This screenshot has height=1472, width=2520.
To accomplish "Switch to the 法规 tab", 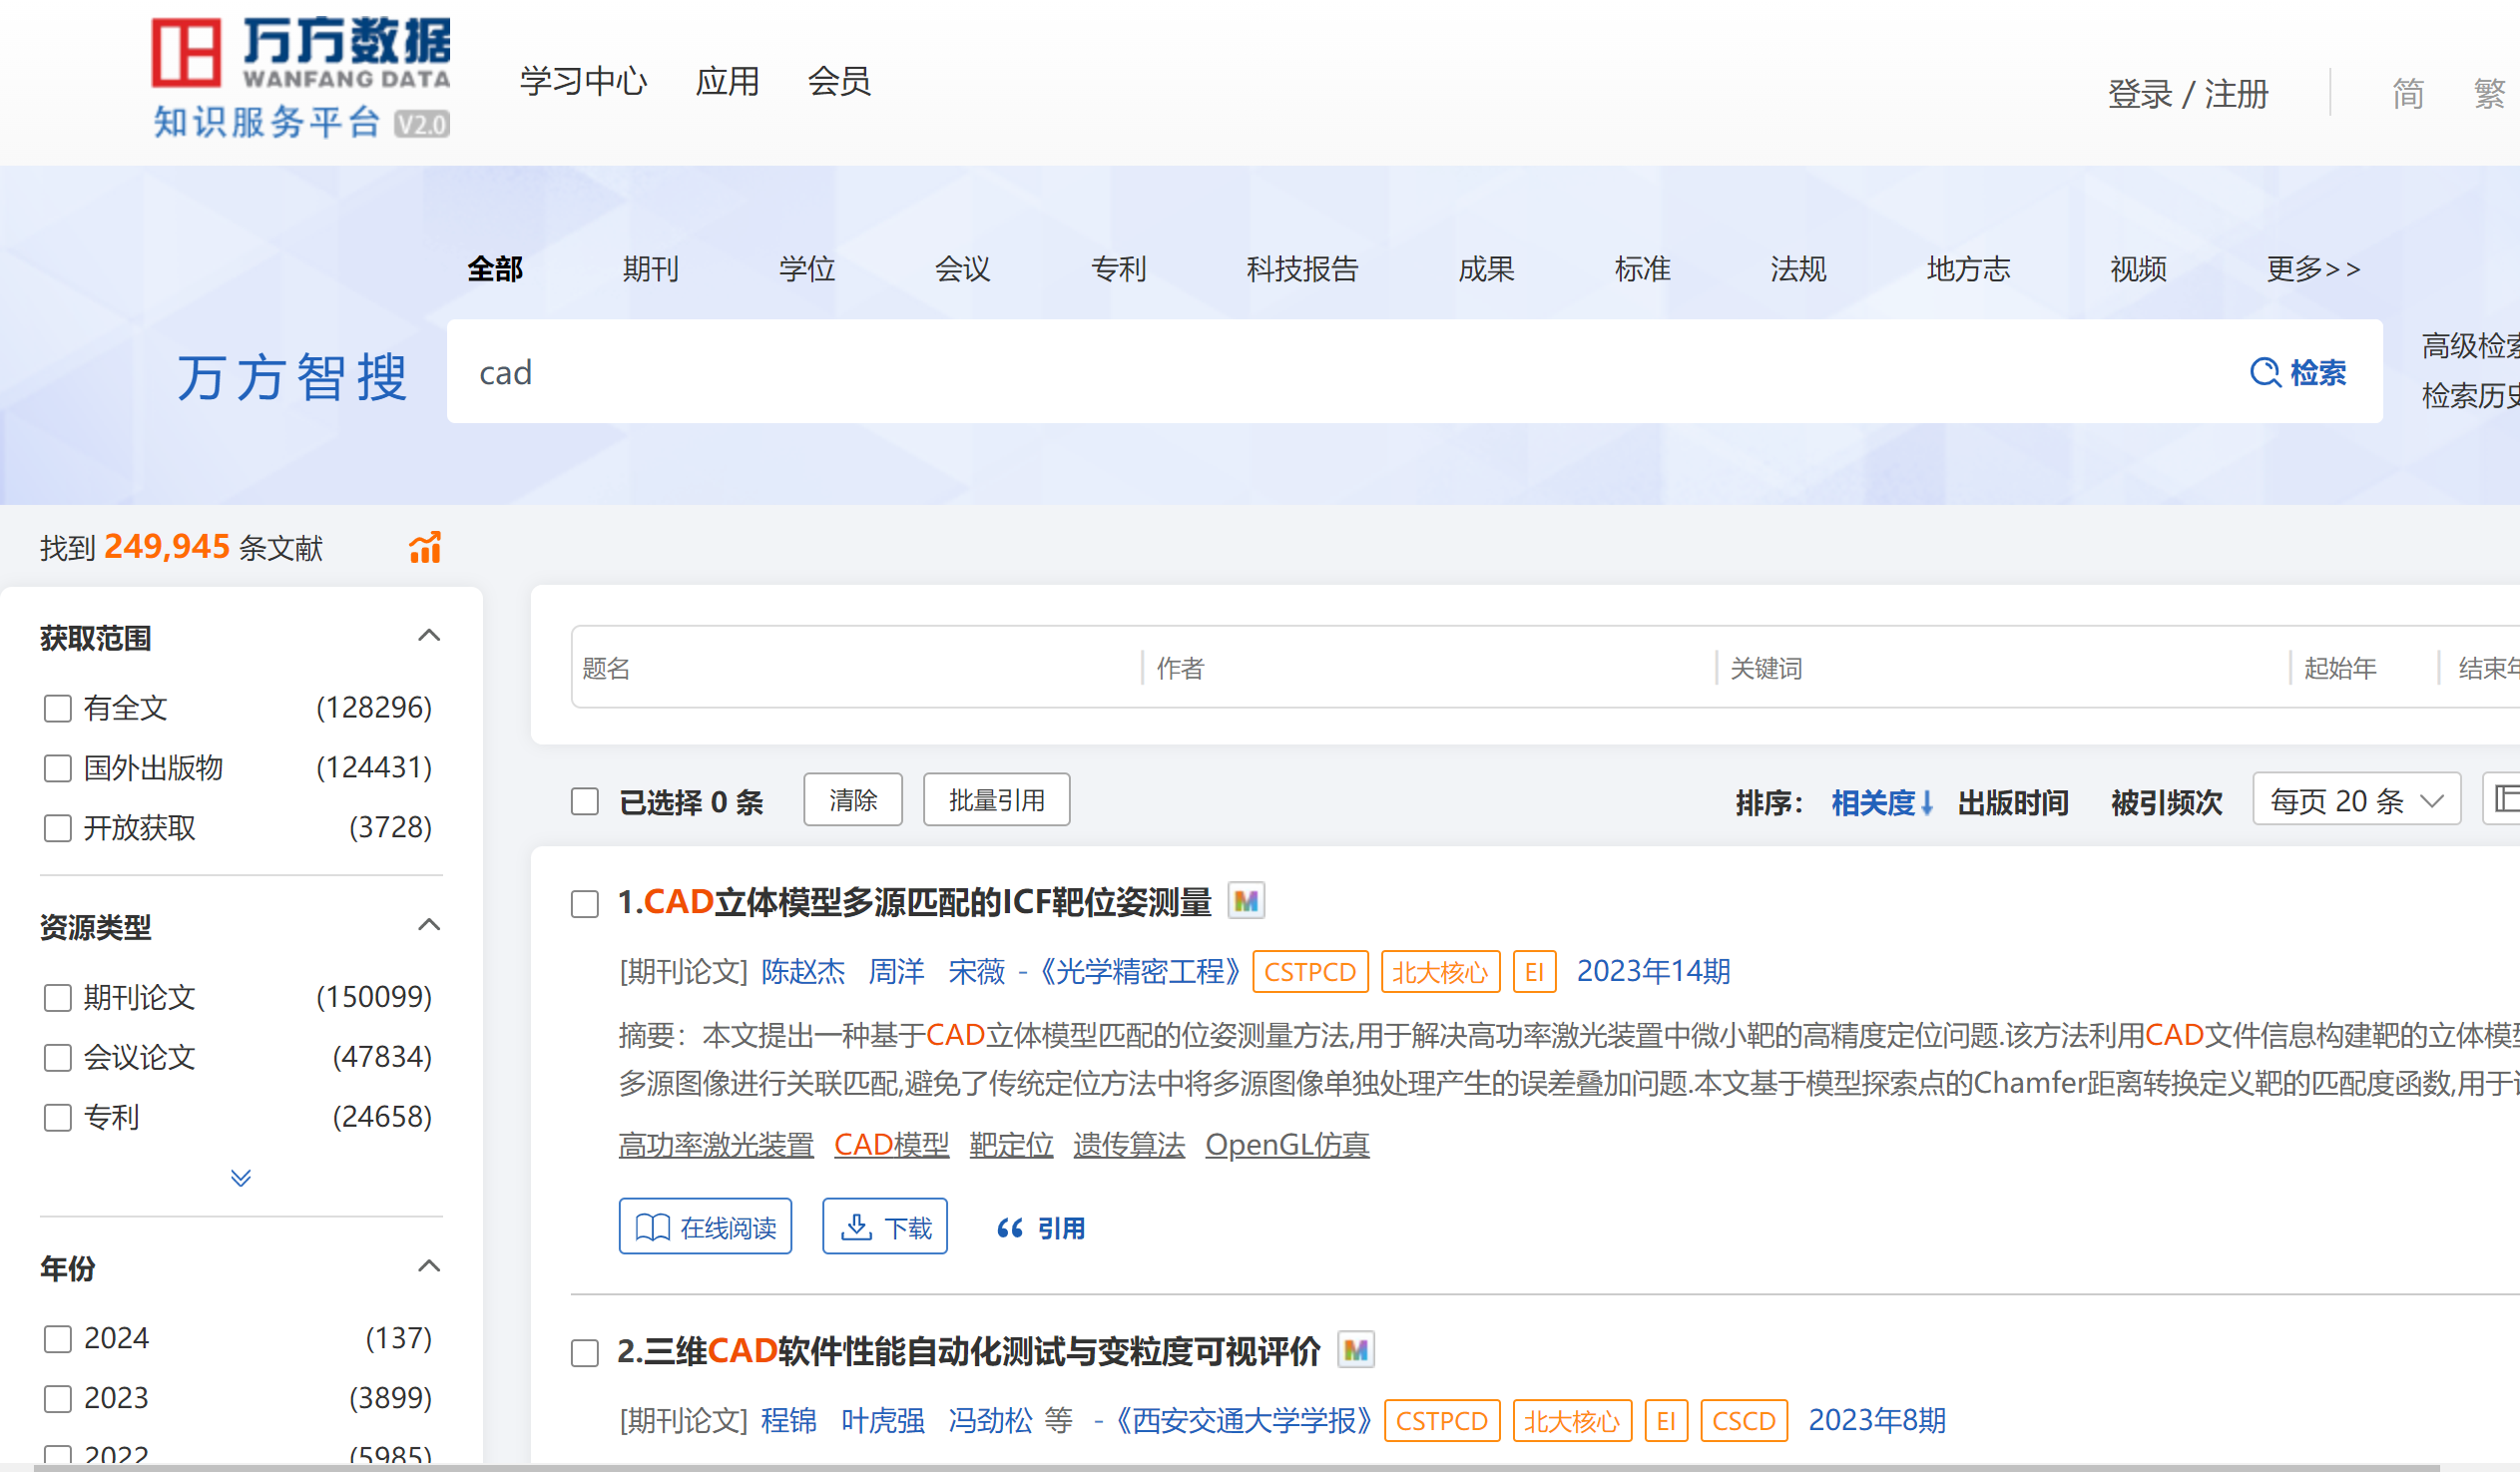I will tap(1799, 268).
